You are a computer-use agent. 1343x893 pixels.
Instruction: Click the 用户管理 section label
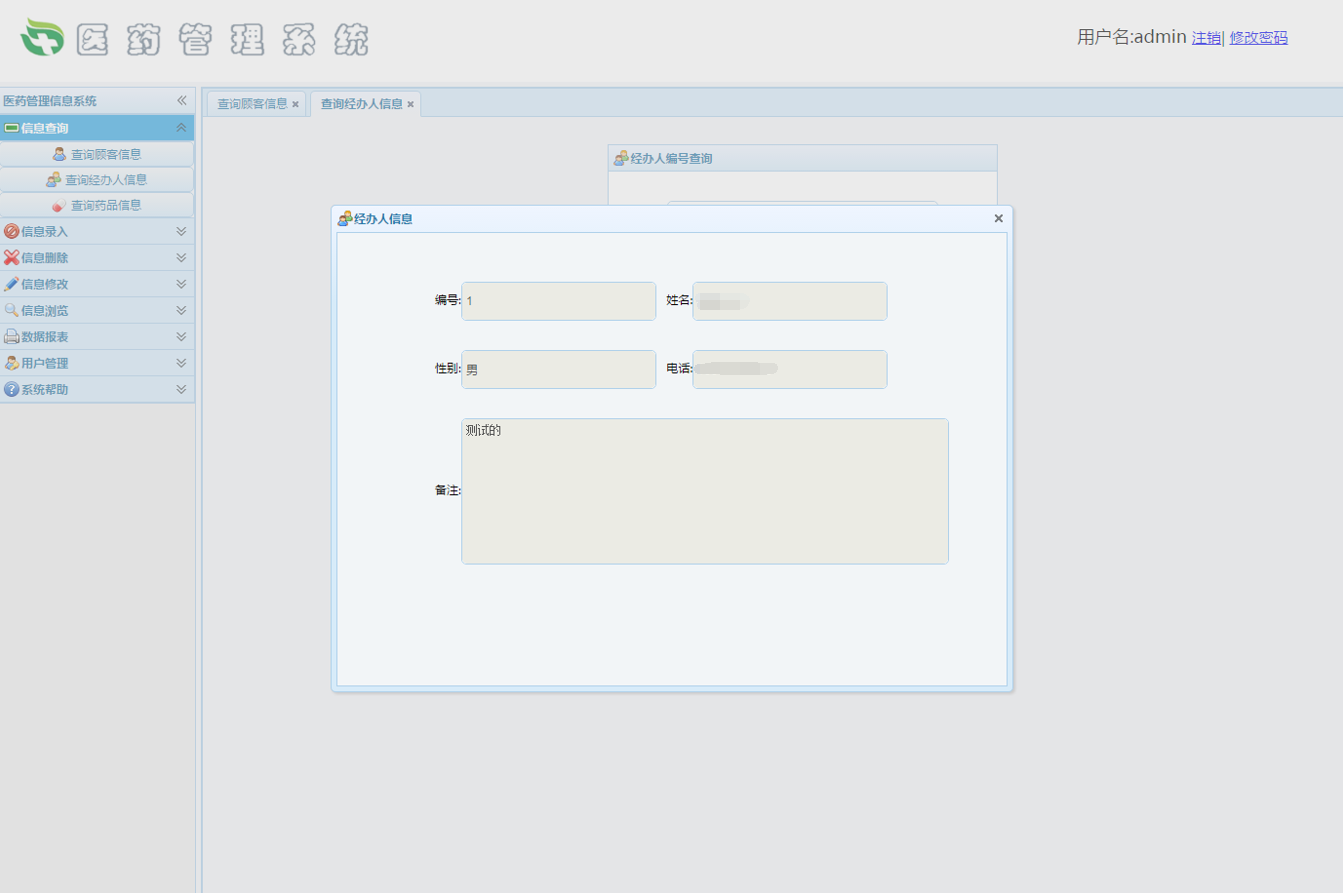coord(45,364)
